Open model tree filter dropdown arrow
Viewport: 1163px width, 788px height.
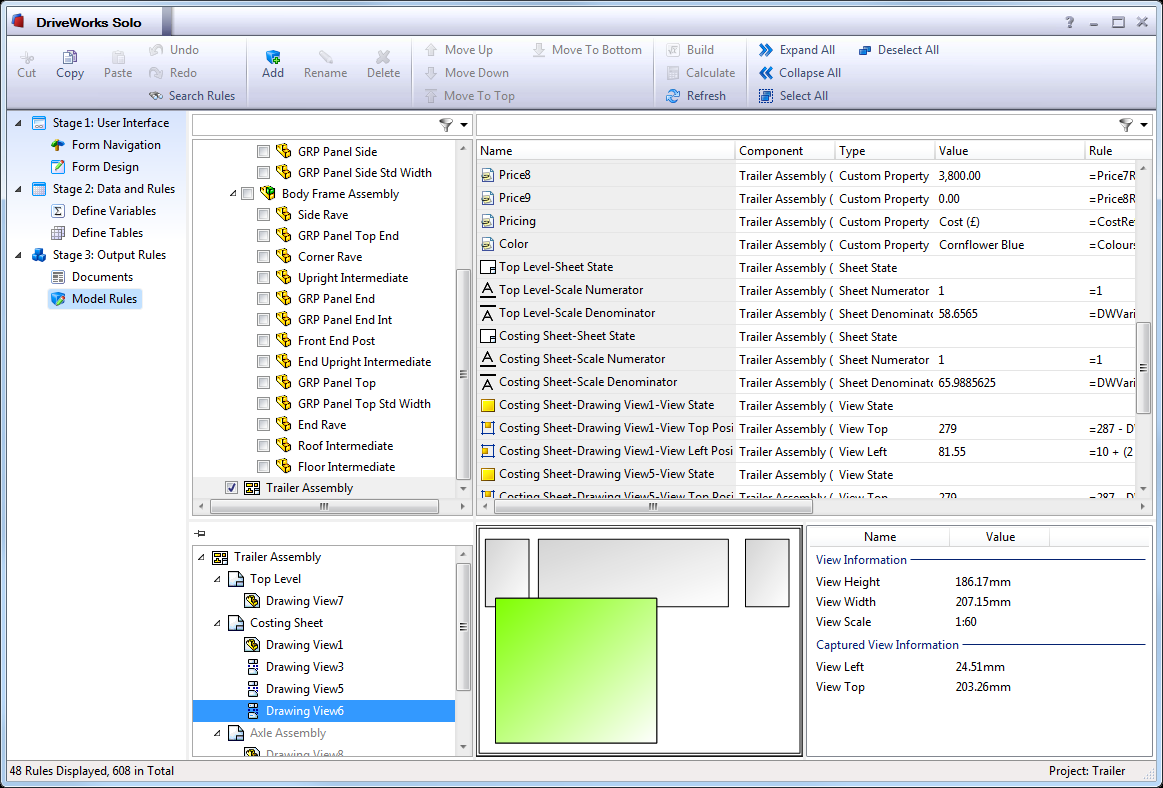(x=464, y=125)
